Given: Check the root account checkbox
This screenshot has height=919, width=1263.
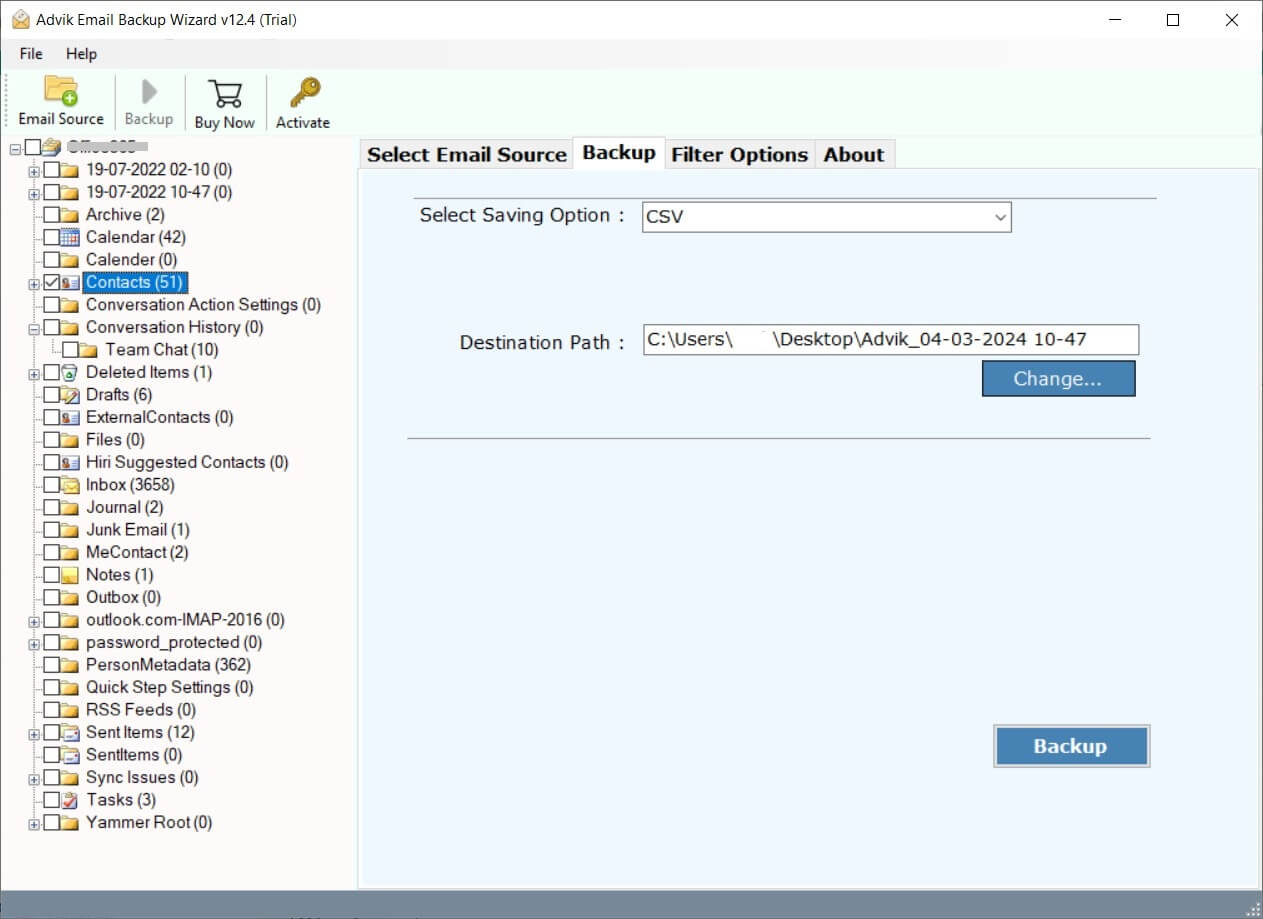Looking at the screenshot, I should 33,148.
